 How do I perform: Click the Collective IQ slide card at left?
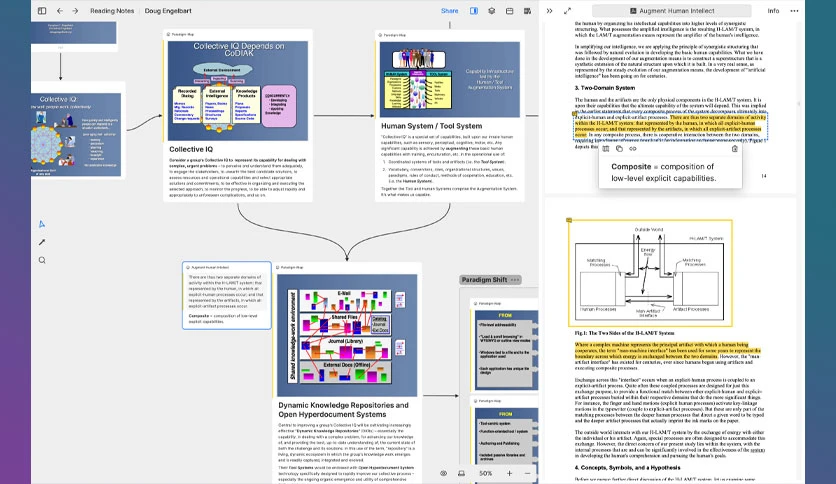click(x=76, y=135)
